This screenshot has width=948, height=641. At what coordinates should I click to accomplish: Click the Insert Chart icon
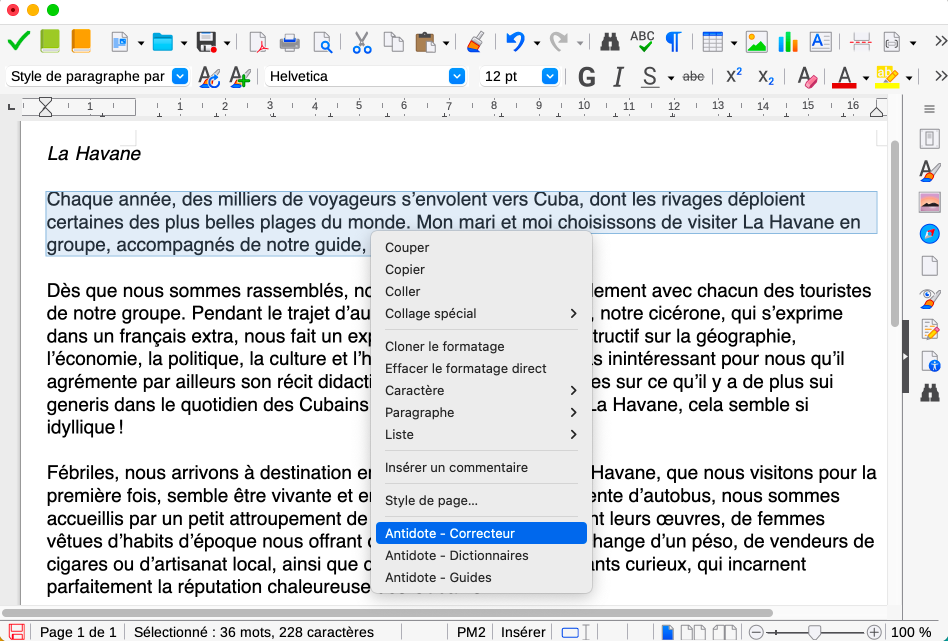coord(788,42)
